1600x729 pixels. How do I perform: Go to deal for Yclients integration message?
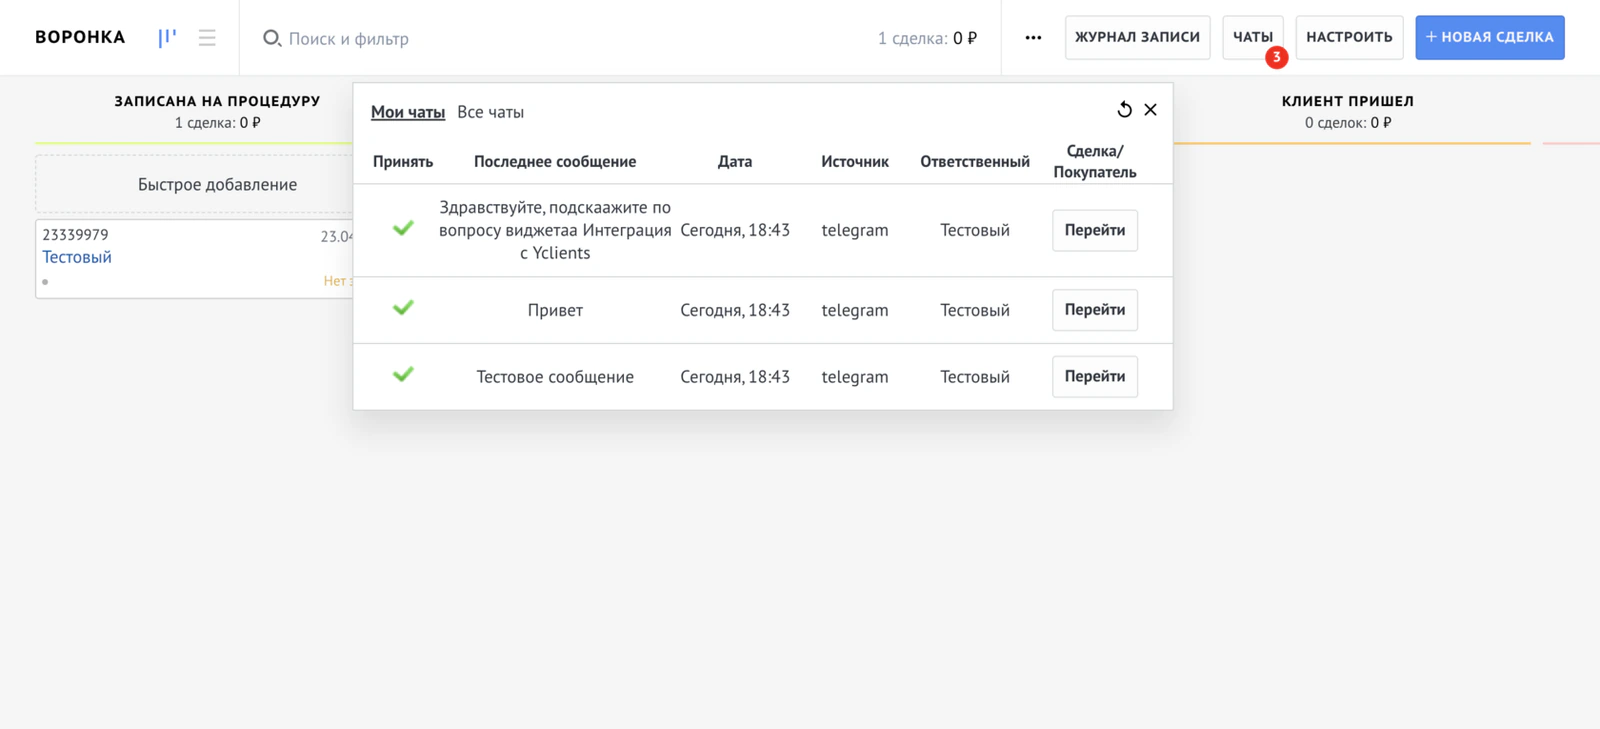tap(1095, 230)
